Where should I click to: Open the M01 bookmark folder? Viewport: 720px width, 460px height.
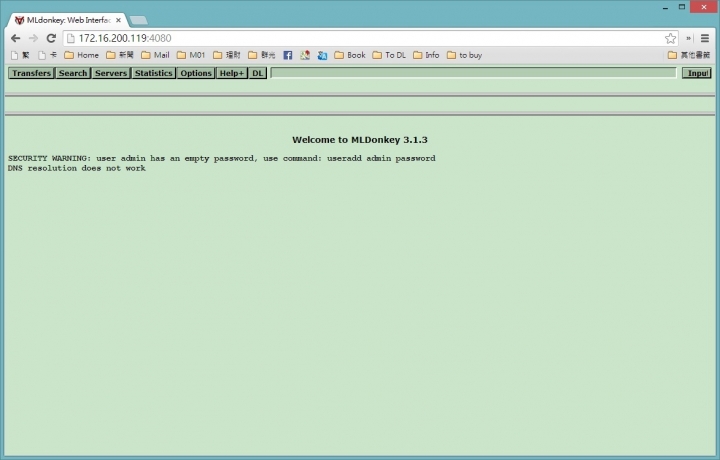pyautogui.click(x=191, y=55)
